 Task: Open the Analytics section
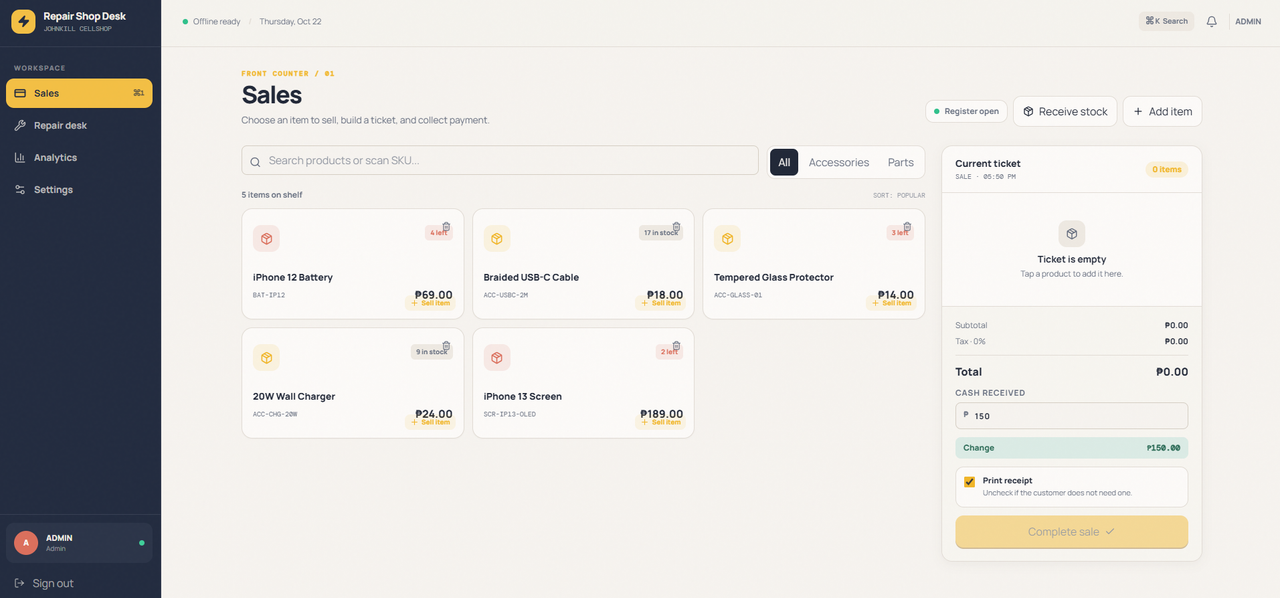(79, 157)
